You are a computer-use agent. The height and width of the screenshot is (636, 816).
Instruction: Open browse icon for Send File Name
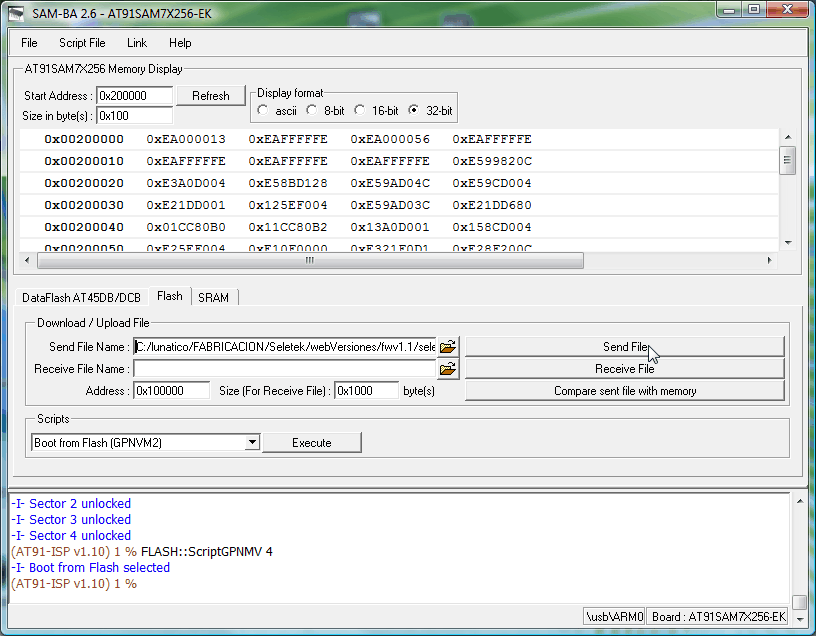(x=448, y=347)
